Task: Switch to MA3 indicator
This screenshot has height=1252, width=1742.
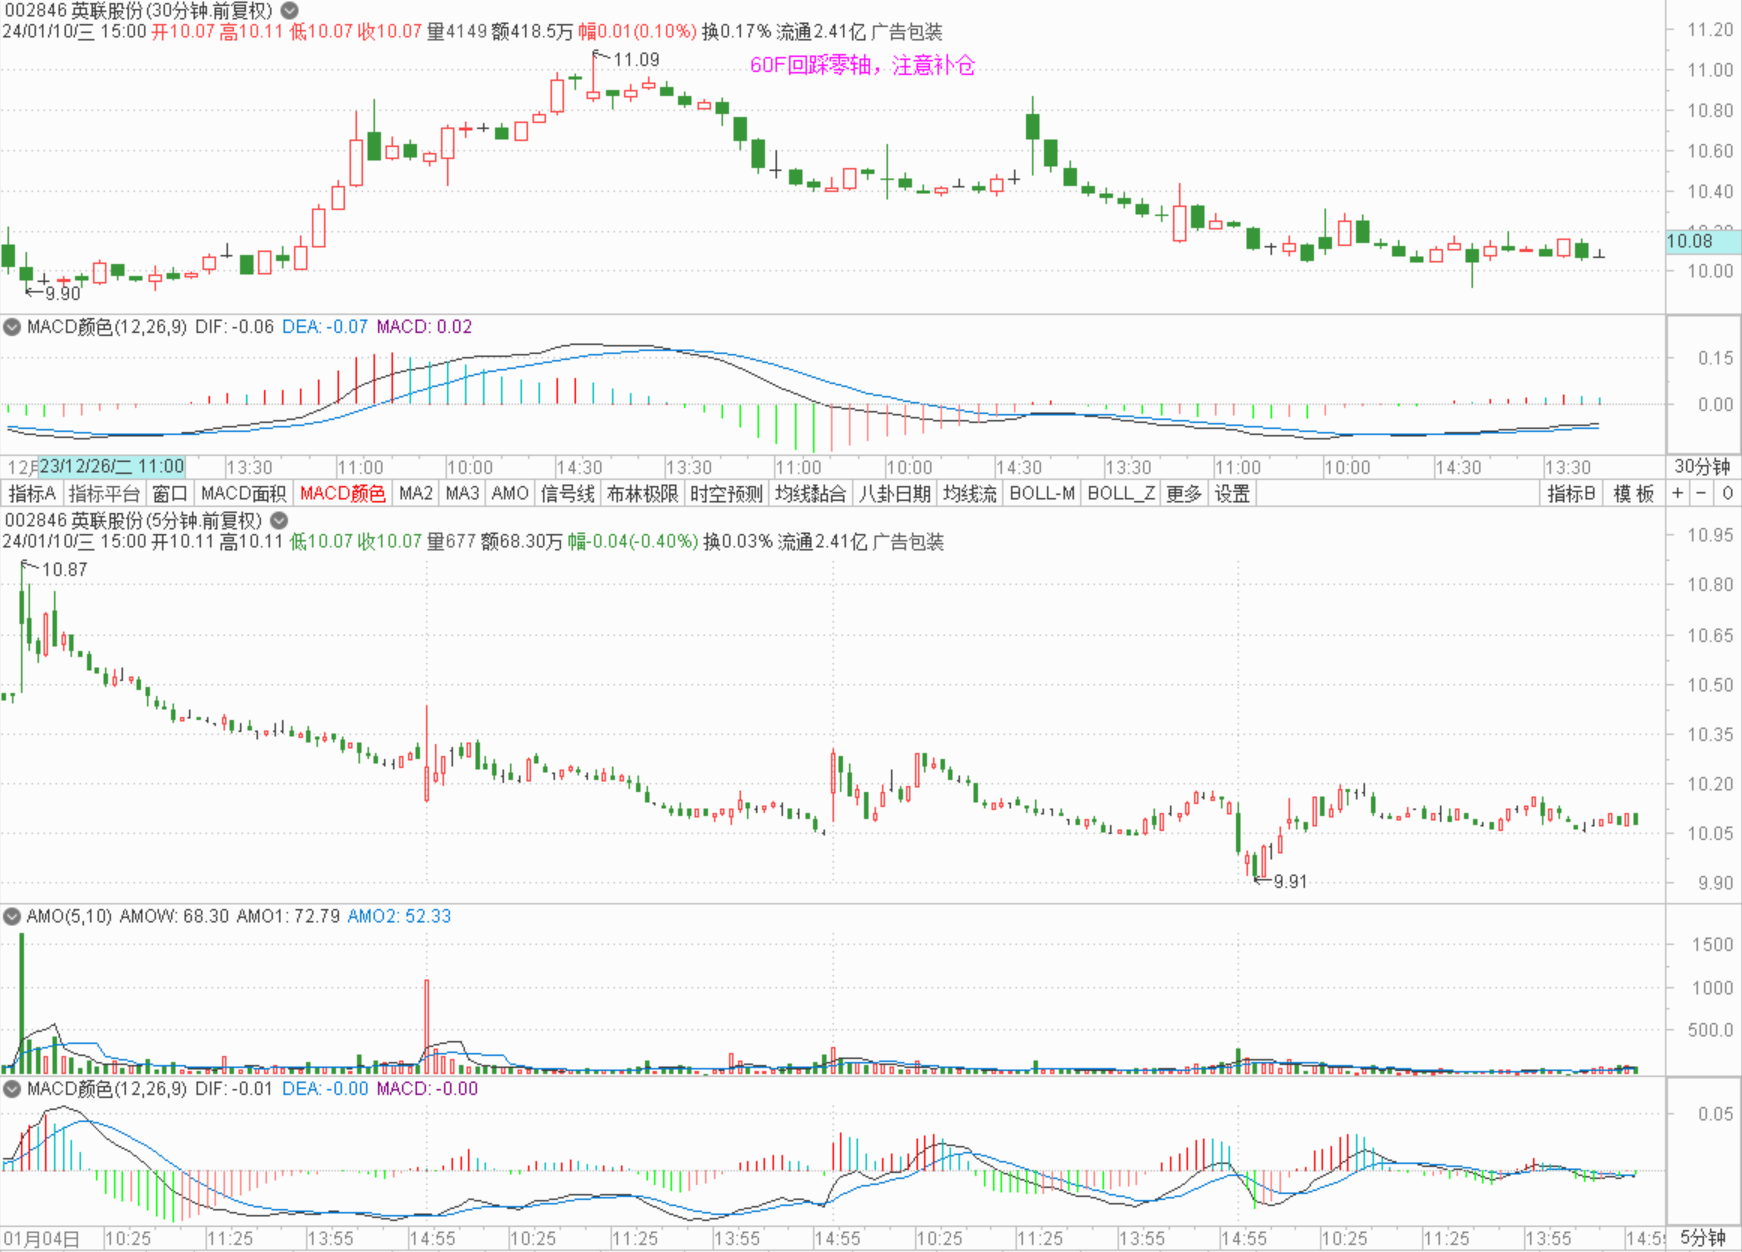Action: (x=462, y=493)
